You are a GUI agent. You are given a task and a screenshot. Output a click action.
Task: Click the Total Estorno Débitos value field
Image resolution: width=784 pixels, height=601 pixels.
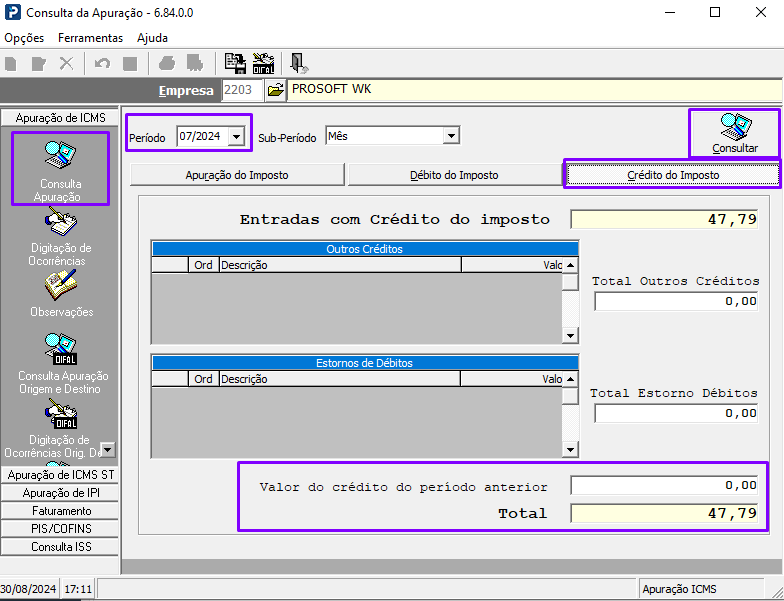676,414
